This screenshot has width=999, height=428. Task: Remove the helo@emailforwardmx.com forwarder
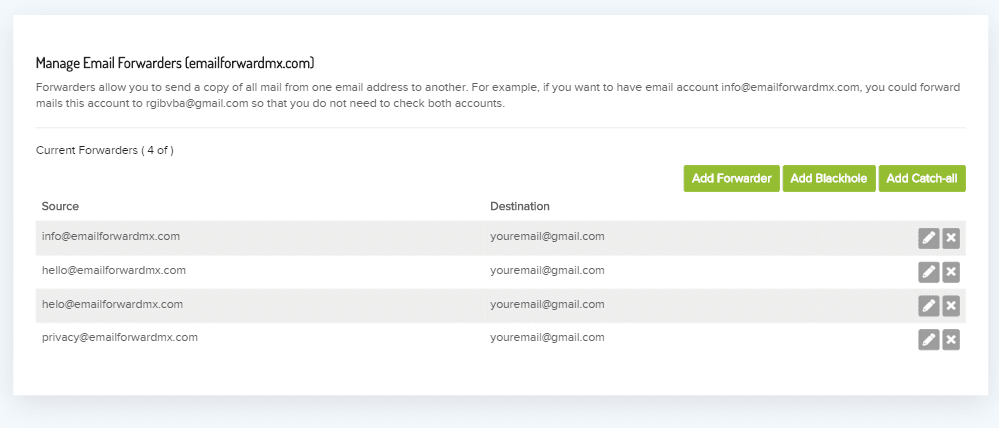(951, 306)
